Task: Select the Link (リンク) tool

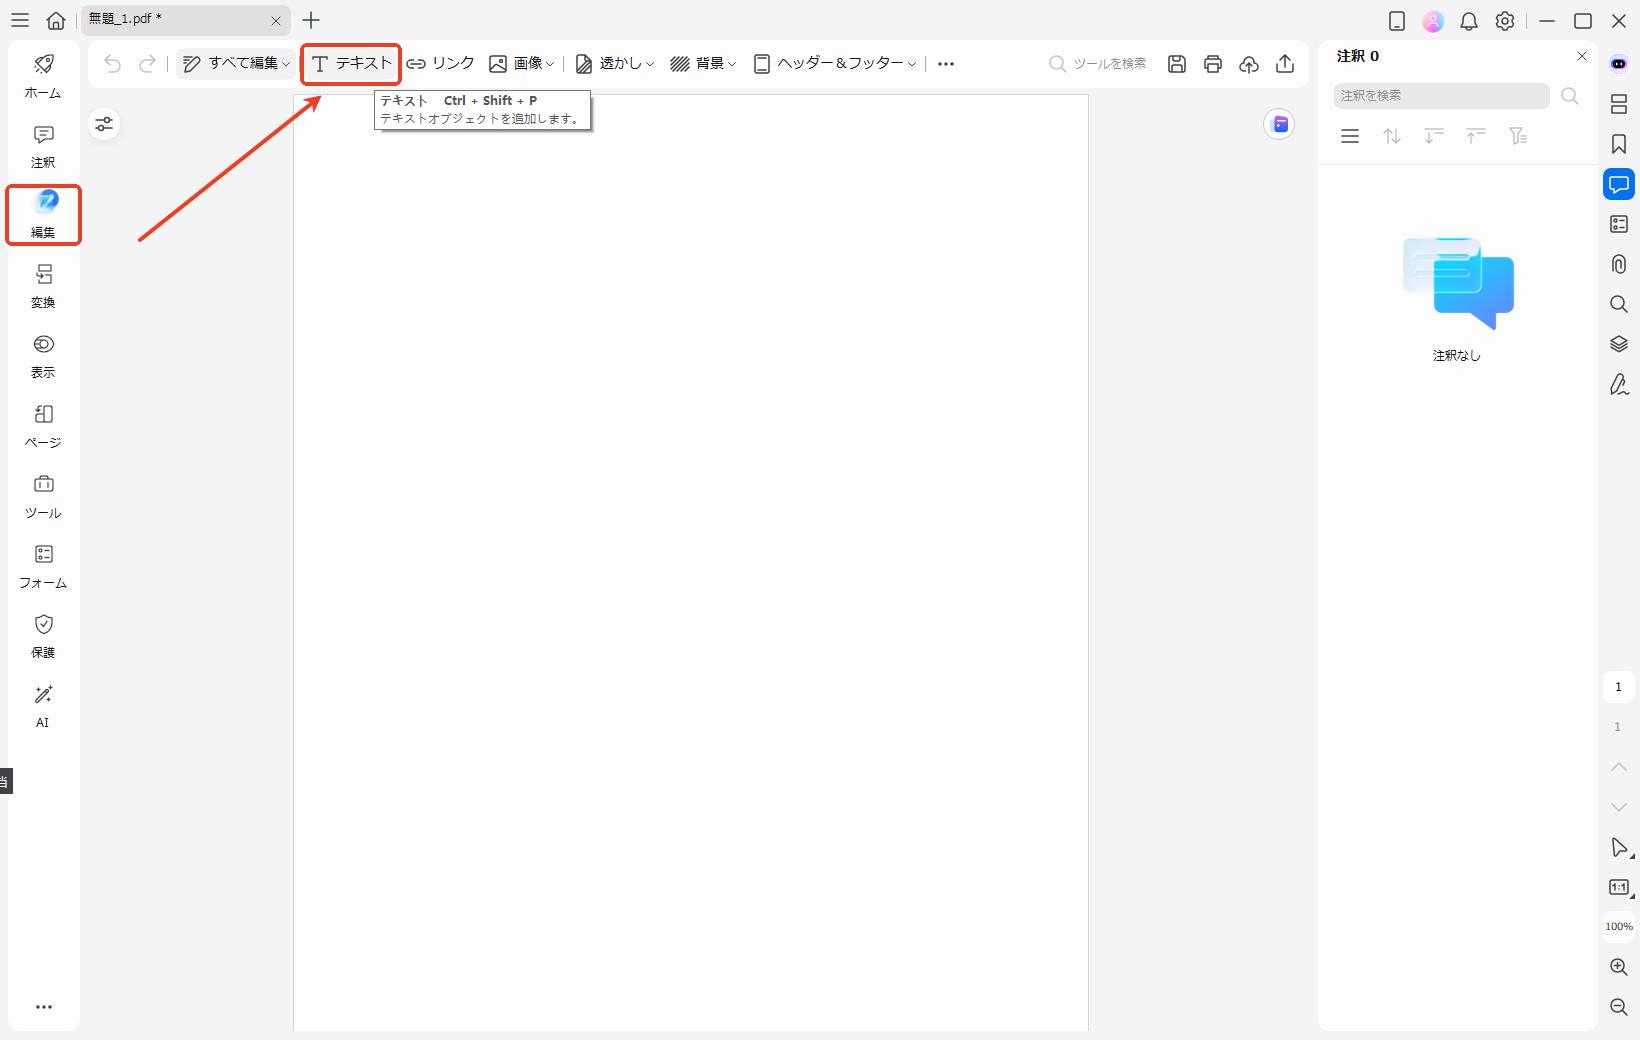Action: tap(441, 64)
